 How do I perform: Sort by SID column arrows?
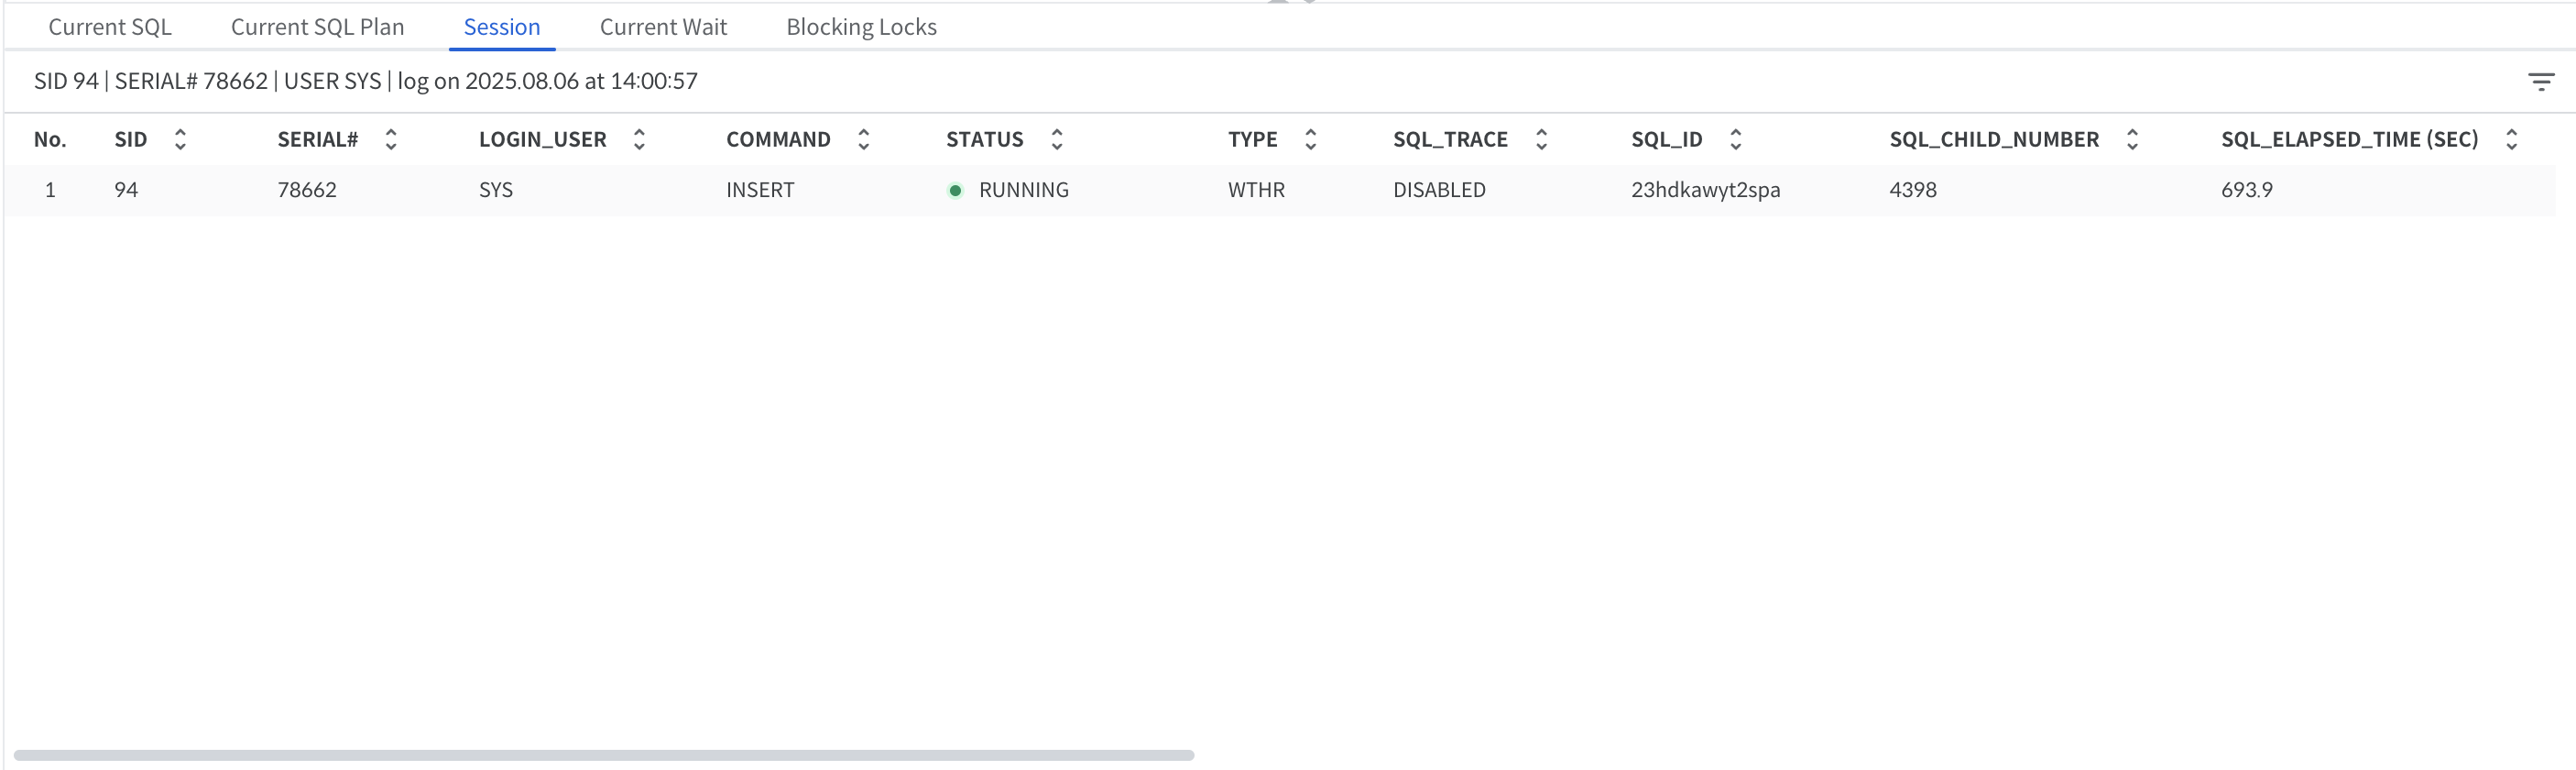180,139
